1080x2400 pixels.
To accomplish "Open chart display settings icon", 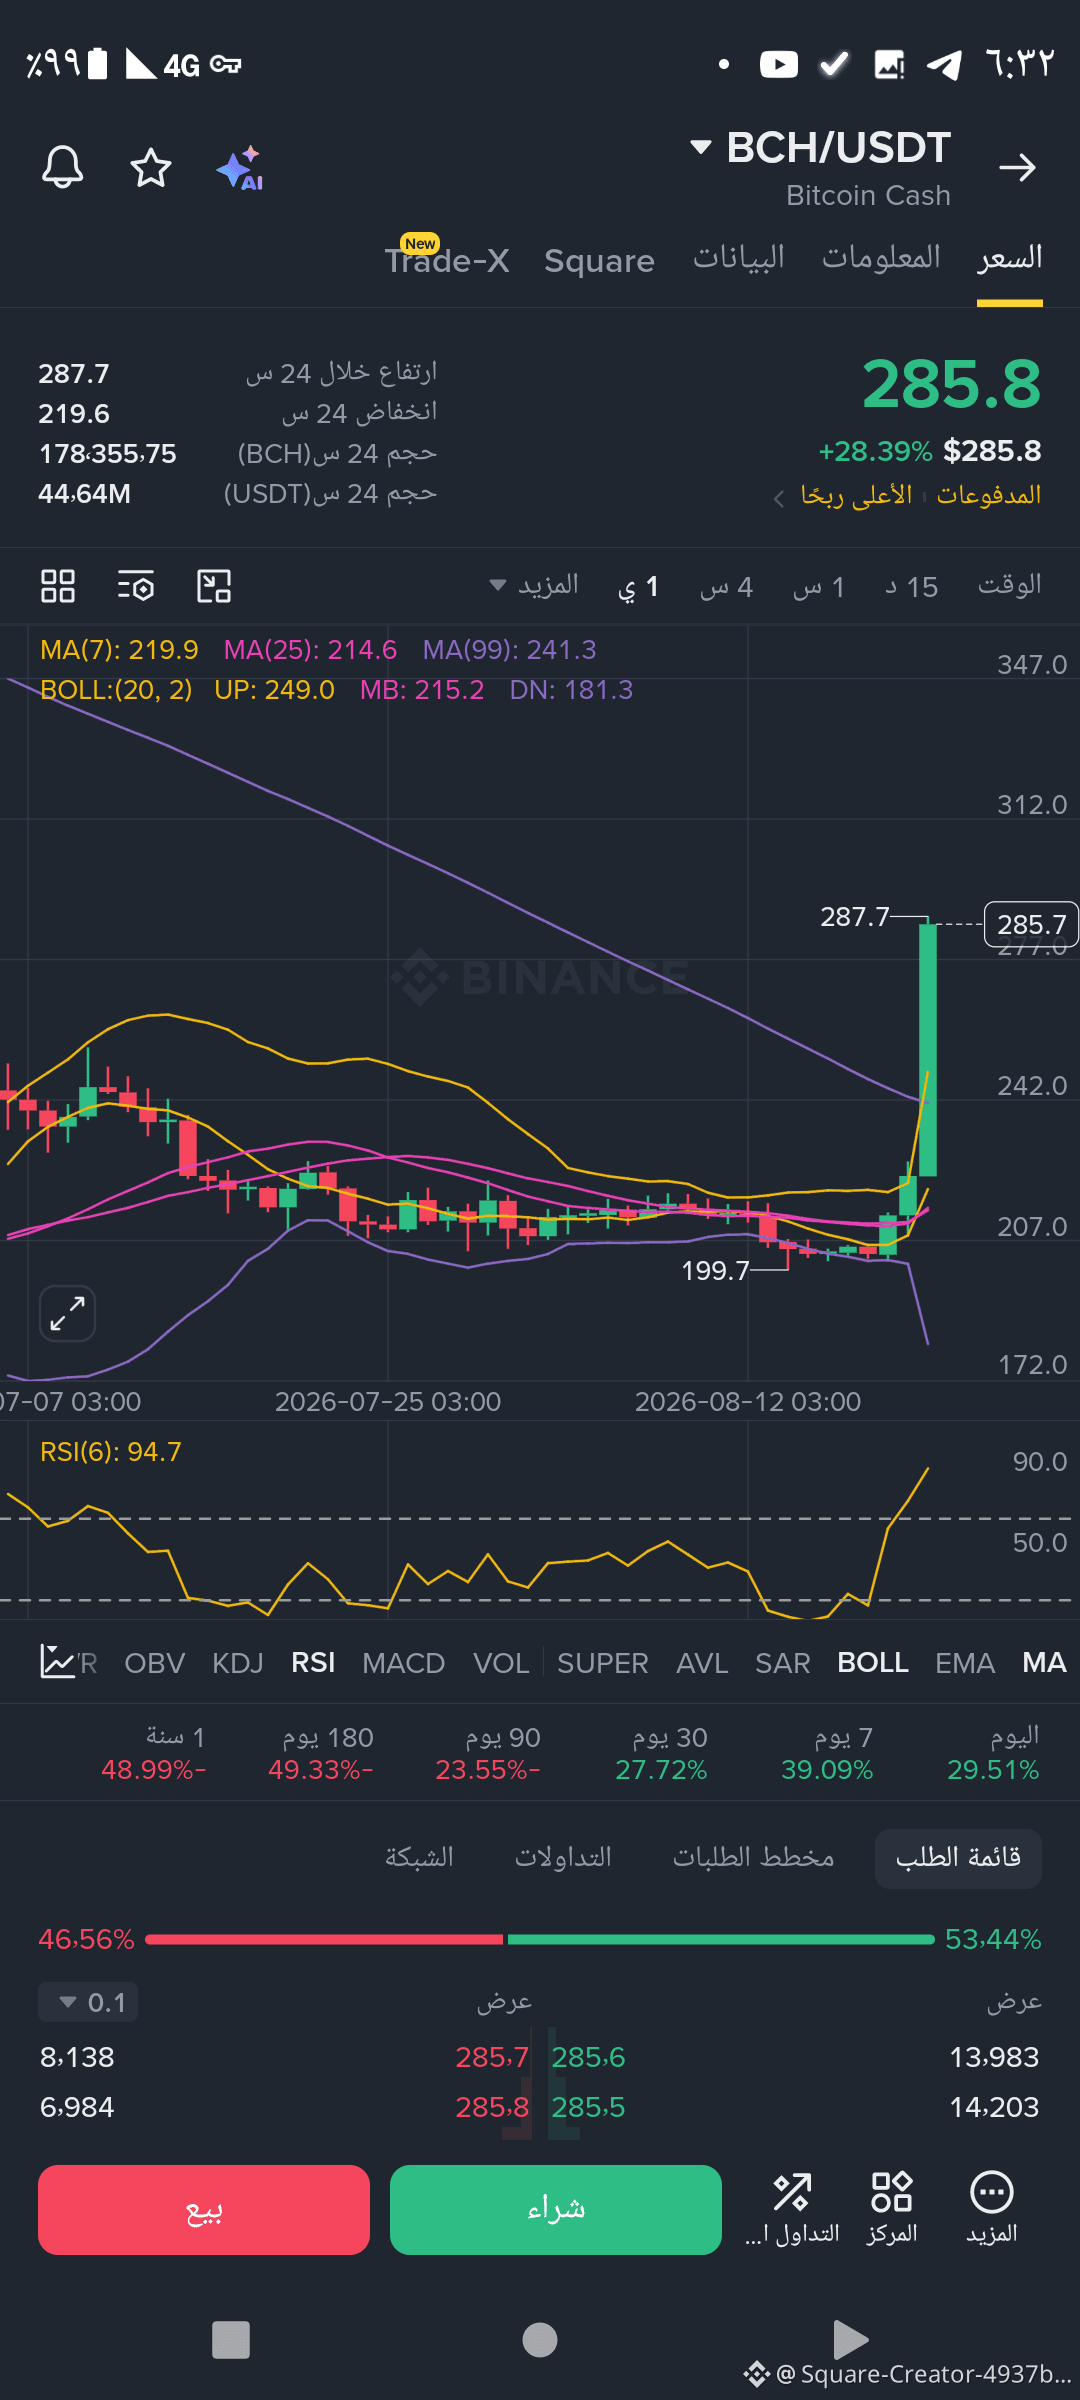I will tap(136, 586).
